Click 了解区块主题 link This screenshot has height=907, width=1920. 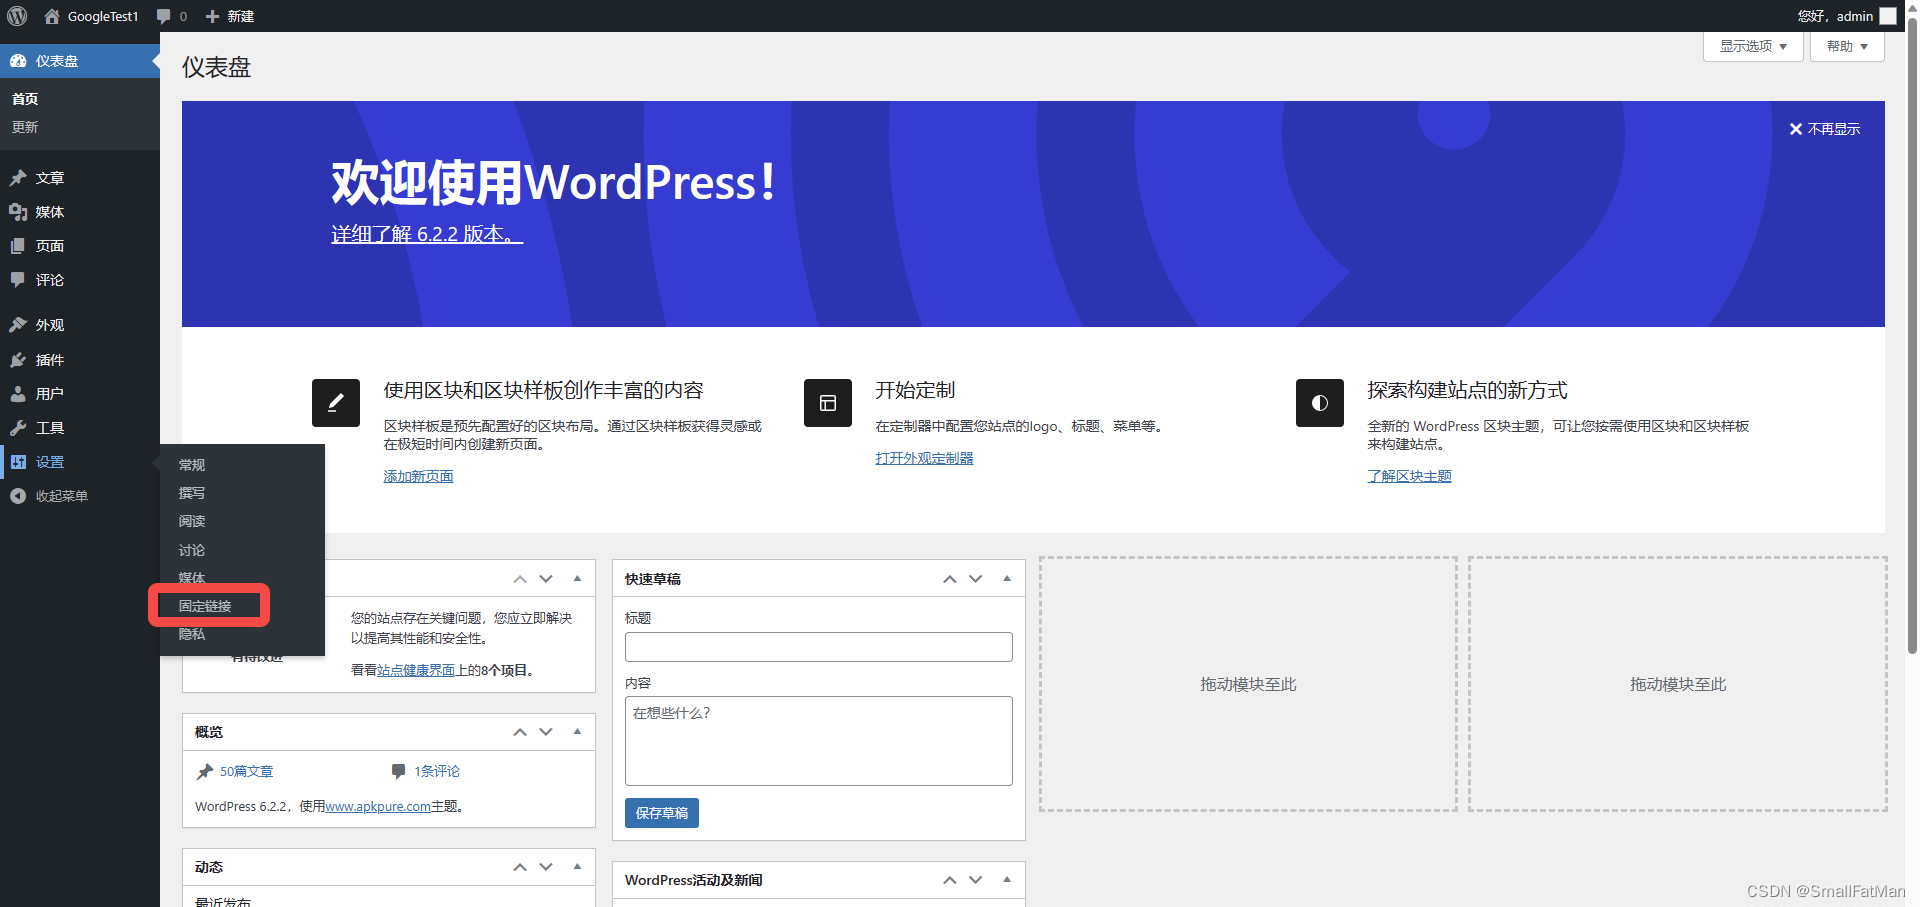1409,476
